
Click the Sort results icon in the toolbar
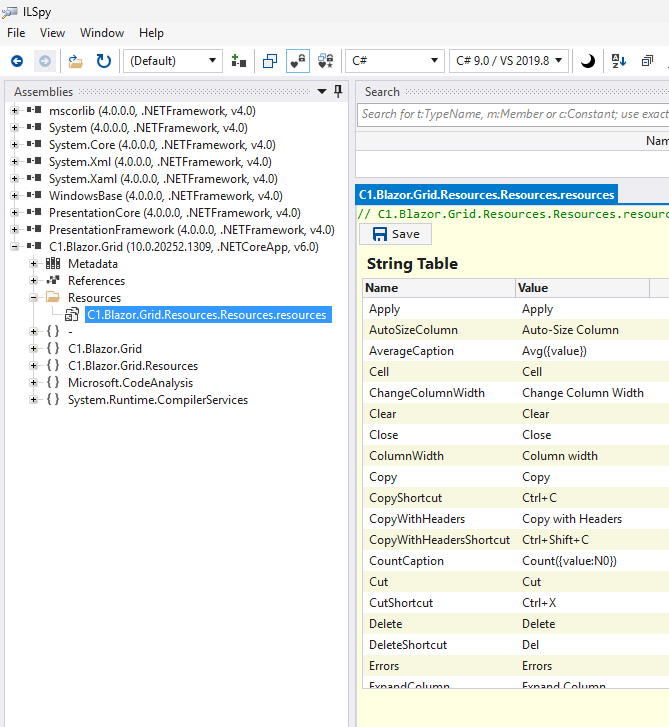click(x=618, y=61)
